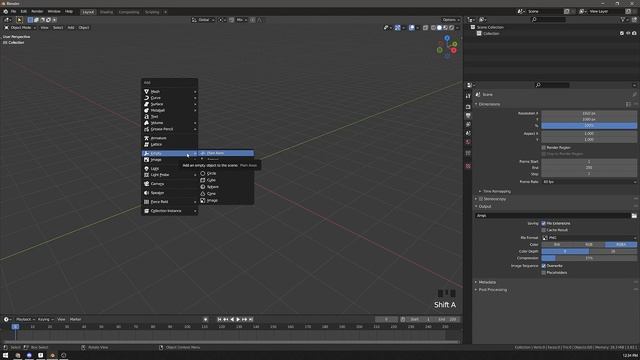Open the viewport Object menu
The height and width of the screenshot is (360, 640).
point(84,28)
